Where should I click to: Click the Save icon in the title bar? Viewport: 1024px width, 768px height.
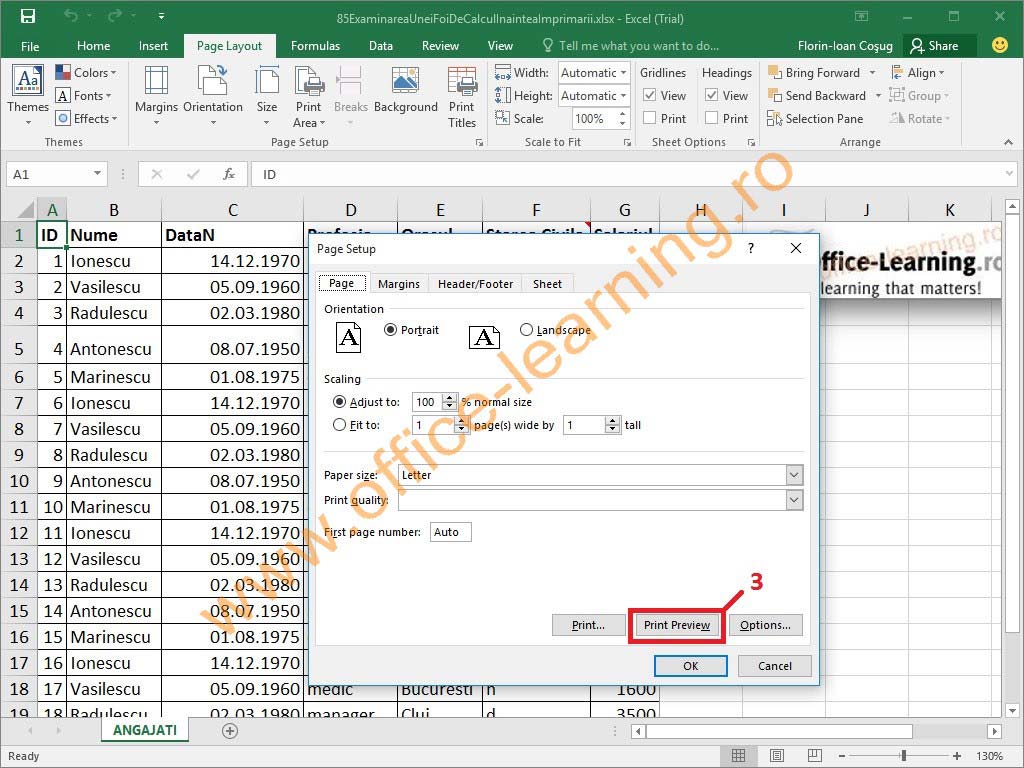[27, 16]
